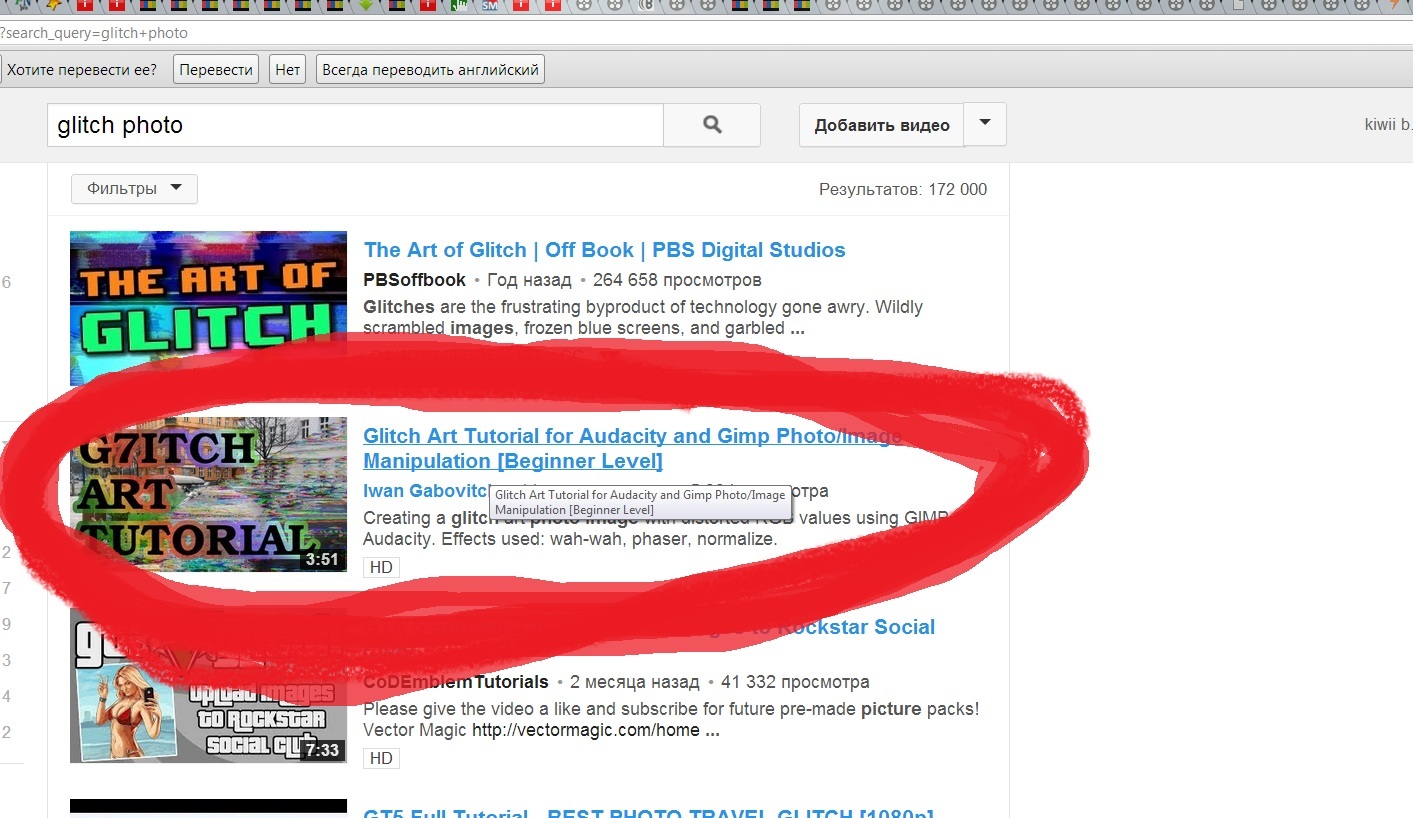Switch to the tab with green download arrow

tap(367, 5)
